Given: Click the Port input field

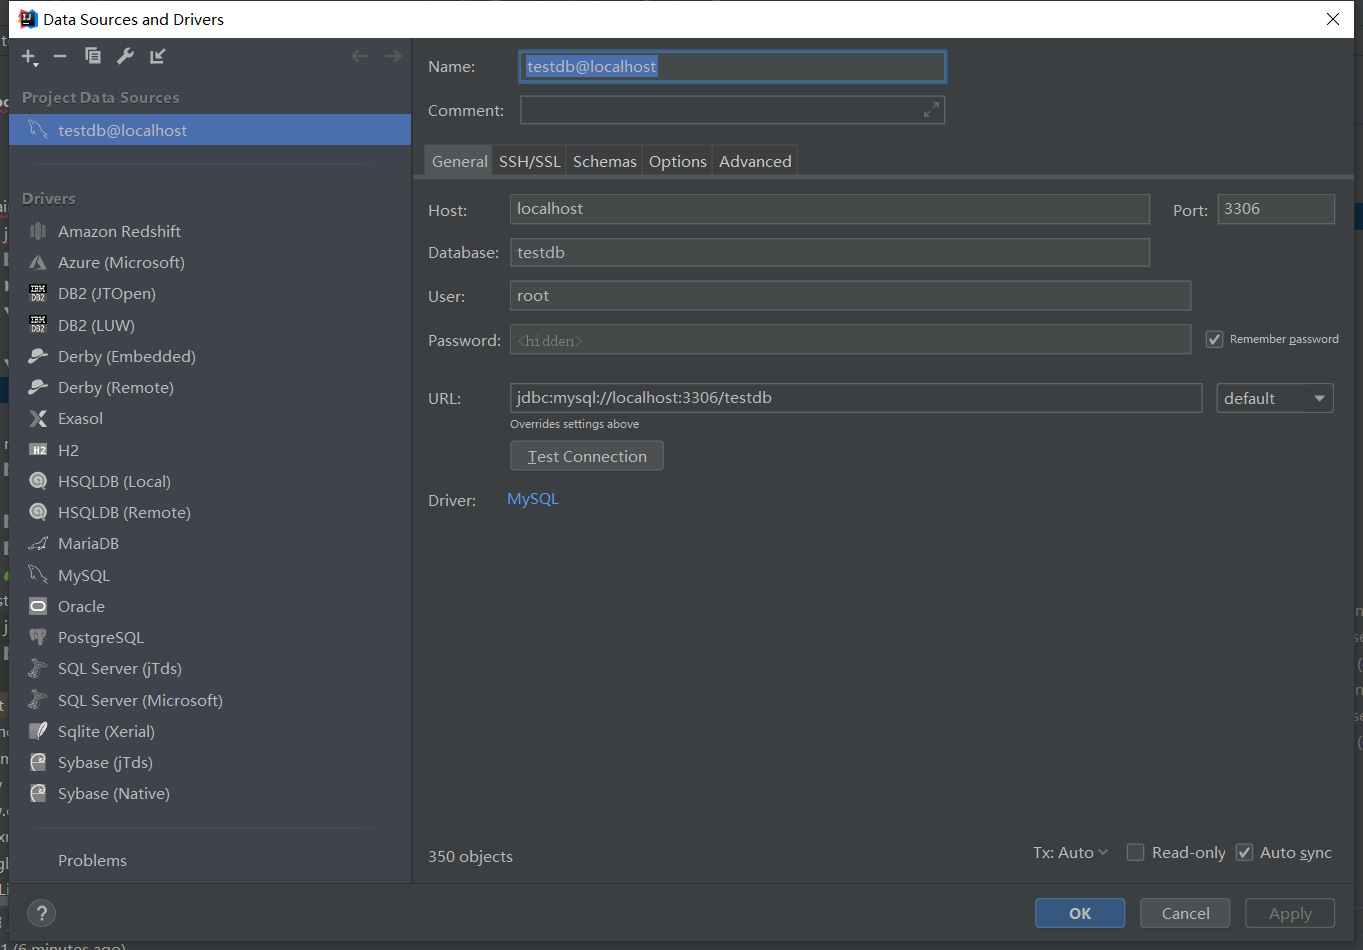Looking at the screenshot, I should point(1276,209).
